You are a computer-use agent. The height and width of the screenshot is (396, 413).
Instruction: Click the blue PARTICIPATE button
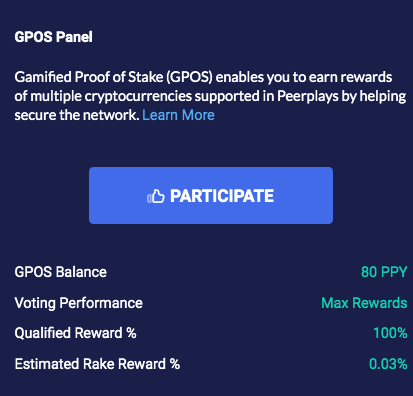[x=211, y=195]
